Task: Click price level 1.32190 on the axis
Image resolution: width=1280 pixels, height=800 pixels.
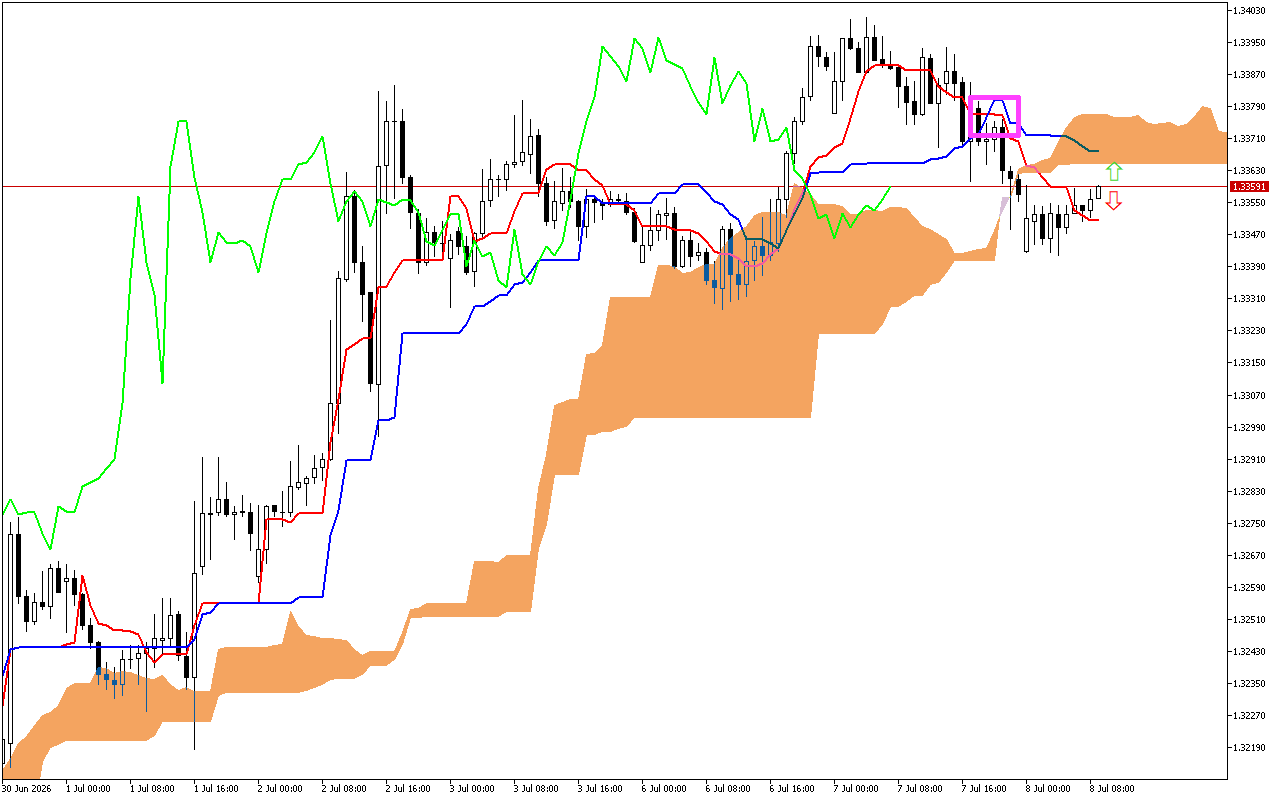Action: click(1250, 748)
